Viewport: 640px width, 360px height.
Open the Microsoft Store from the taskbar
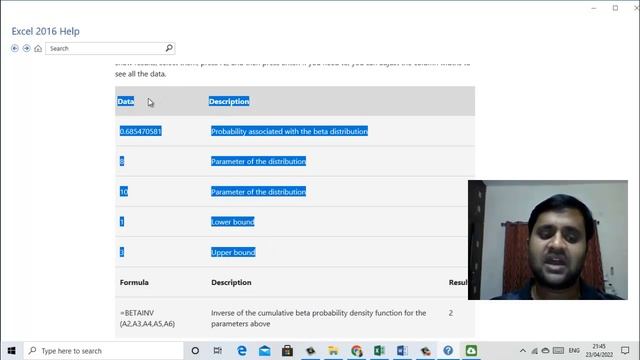click(287, 351)
